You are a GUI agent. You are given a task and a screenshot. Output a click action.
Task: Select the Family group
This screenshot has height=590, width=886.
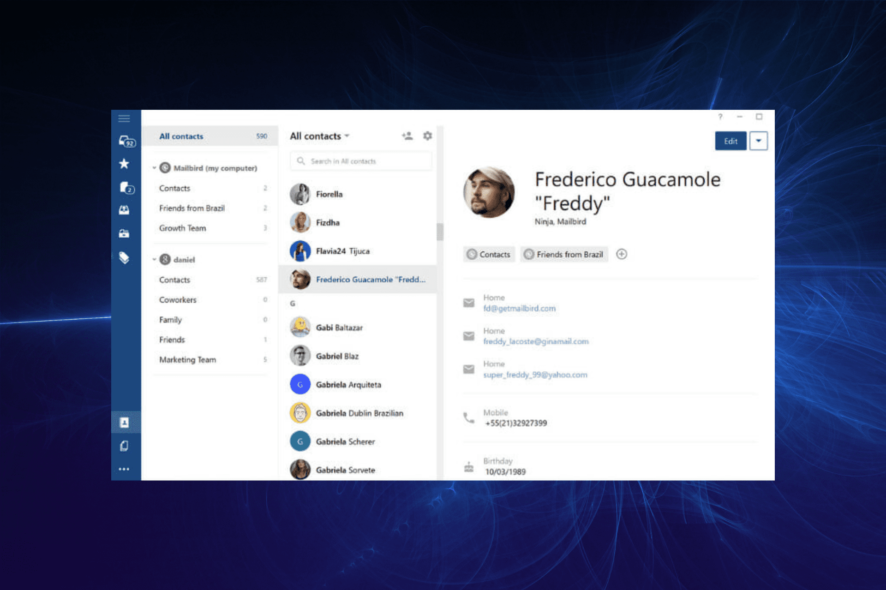click(210, 320)
